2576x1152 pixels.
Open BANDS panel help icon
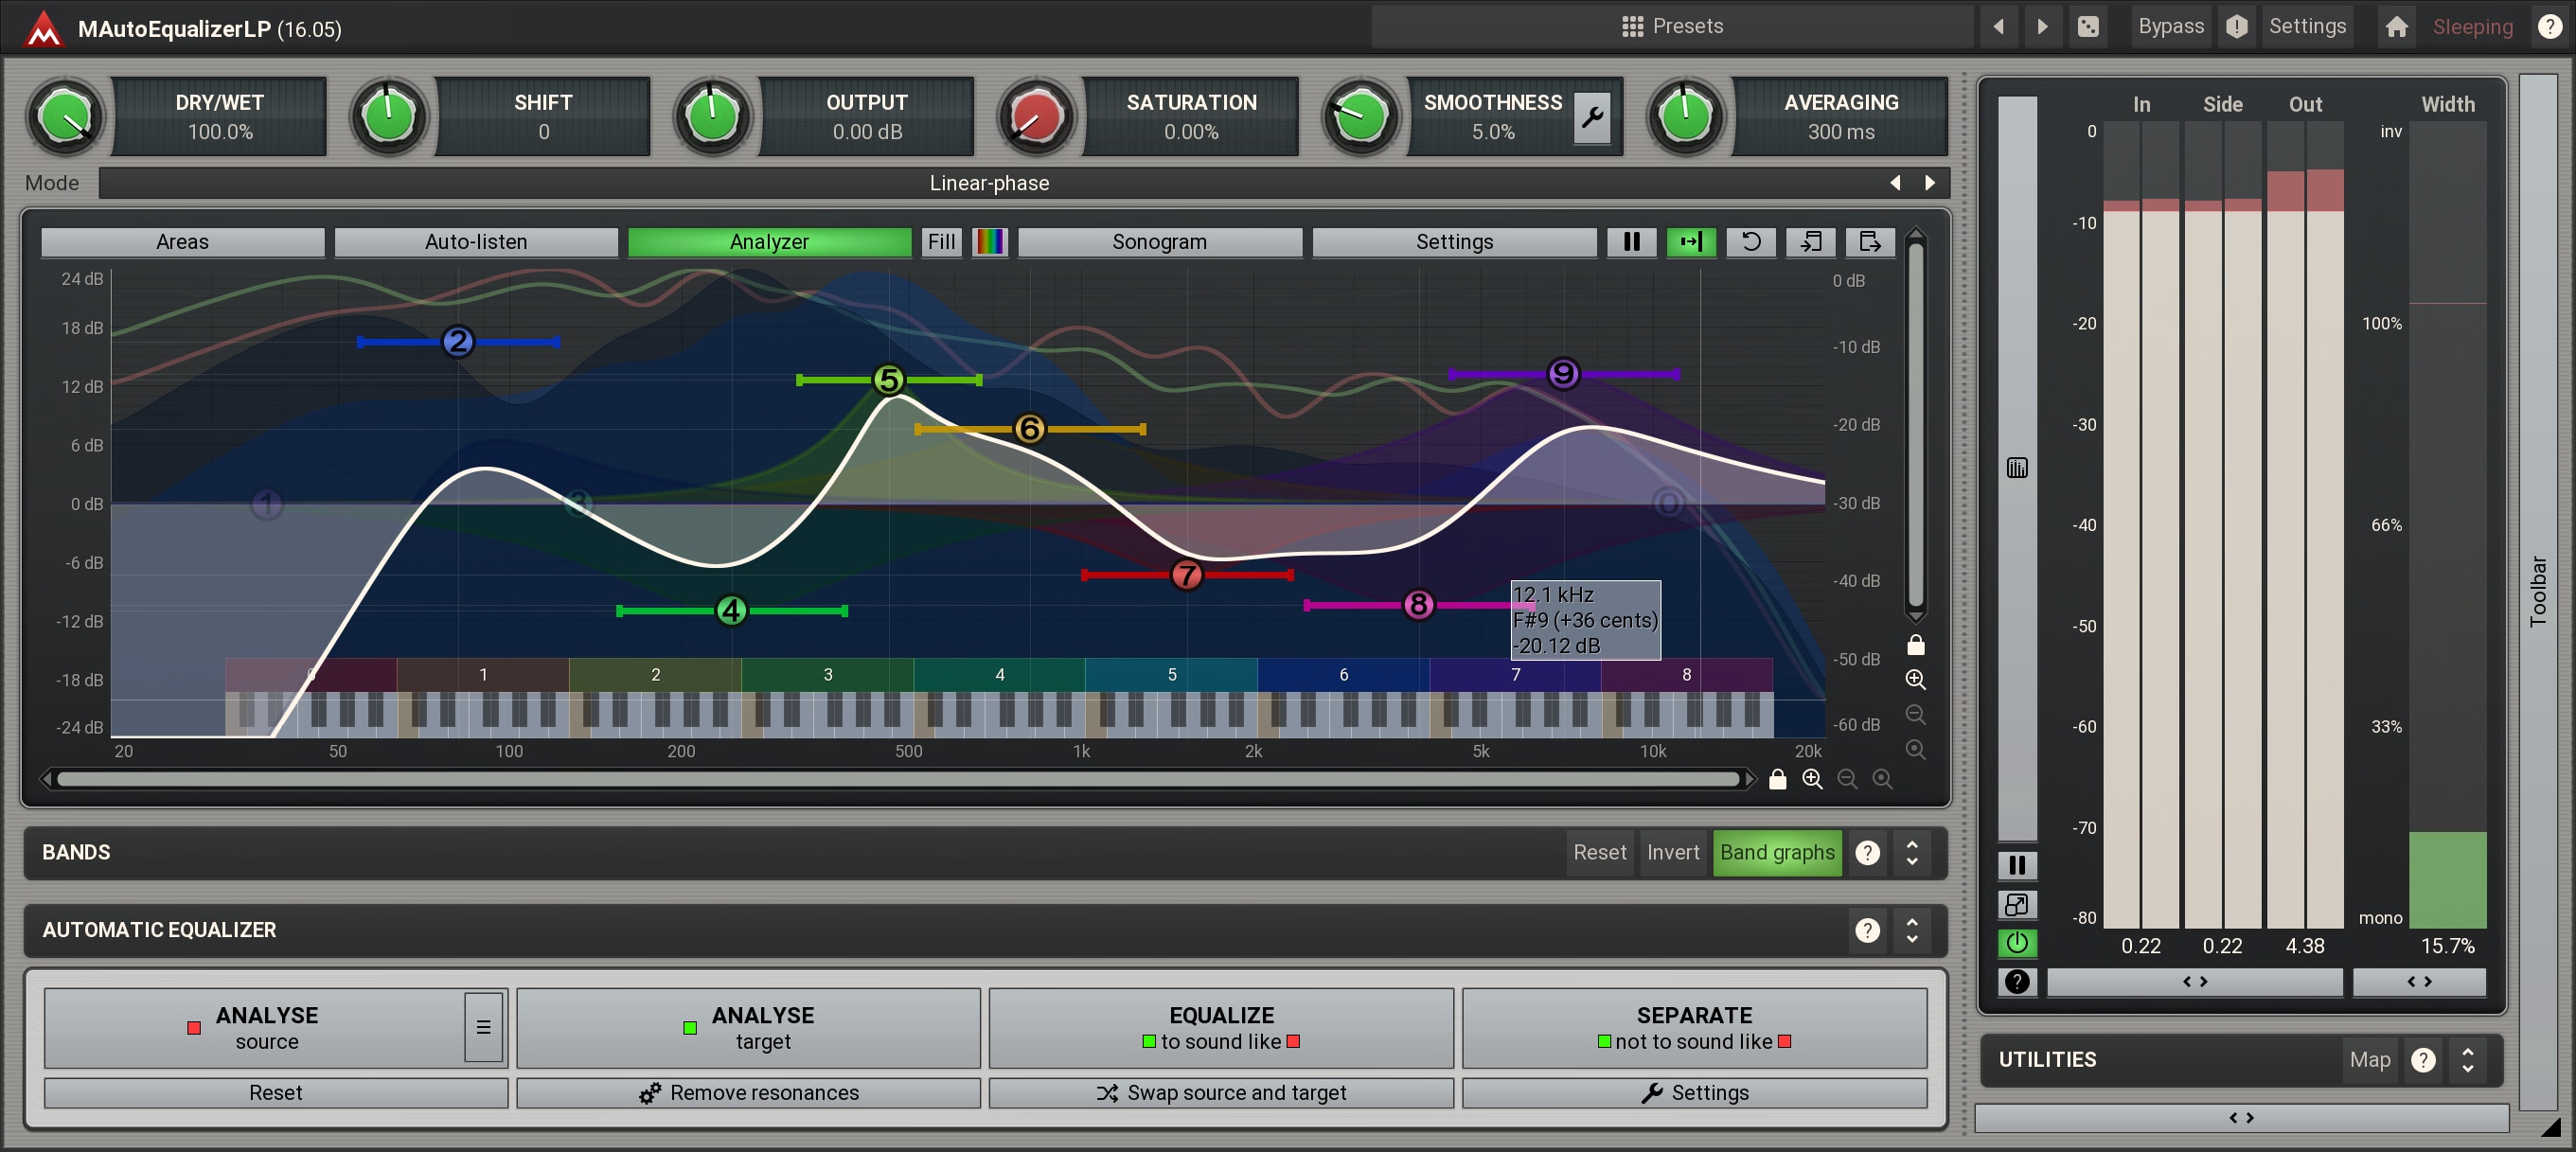(x=1867, y=853)
